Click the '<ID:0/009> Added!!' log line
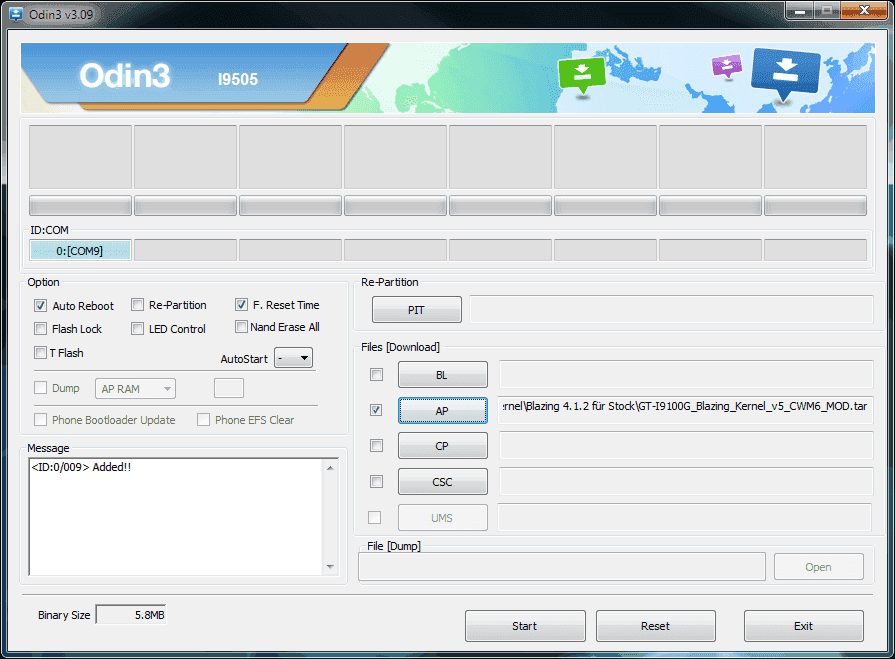Screen dimensions: 895x659 pos(81,467)
